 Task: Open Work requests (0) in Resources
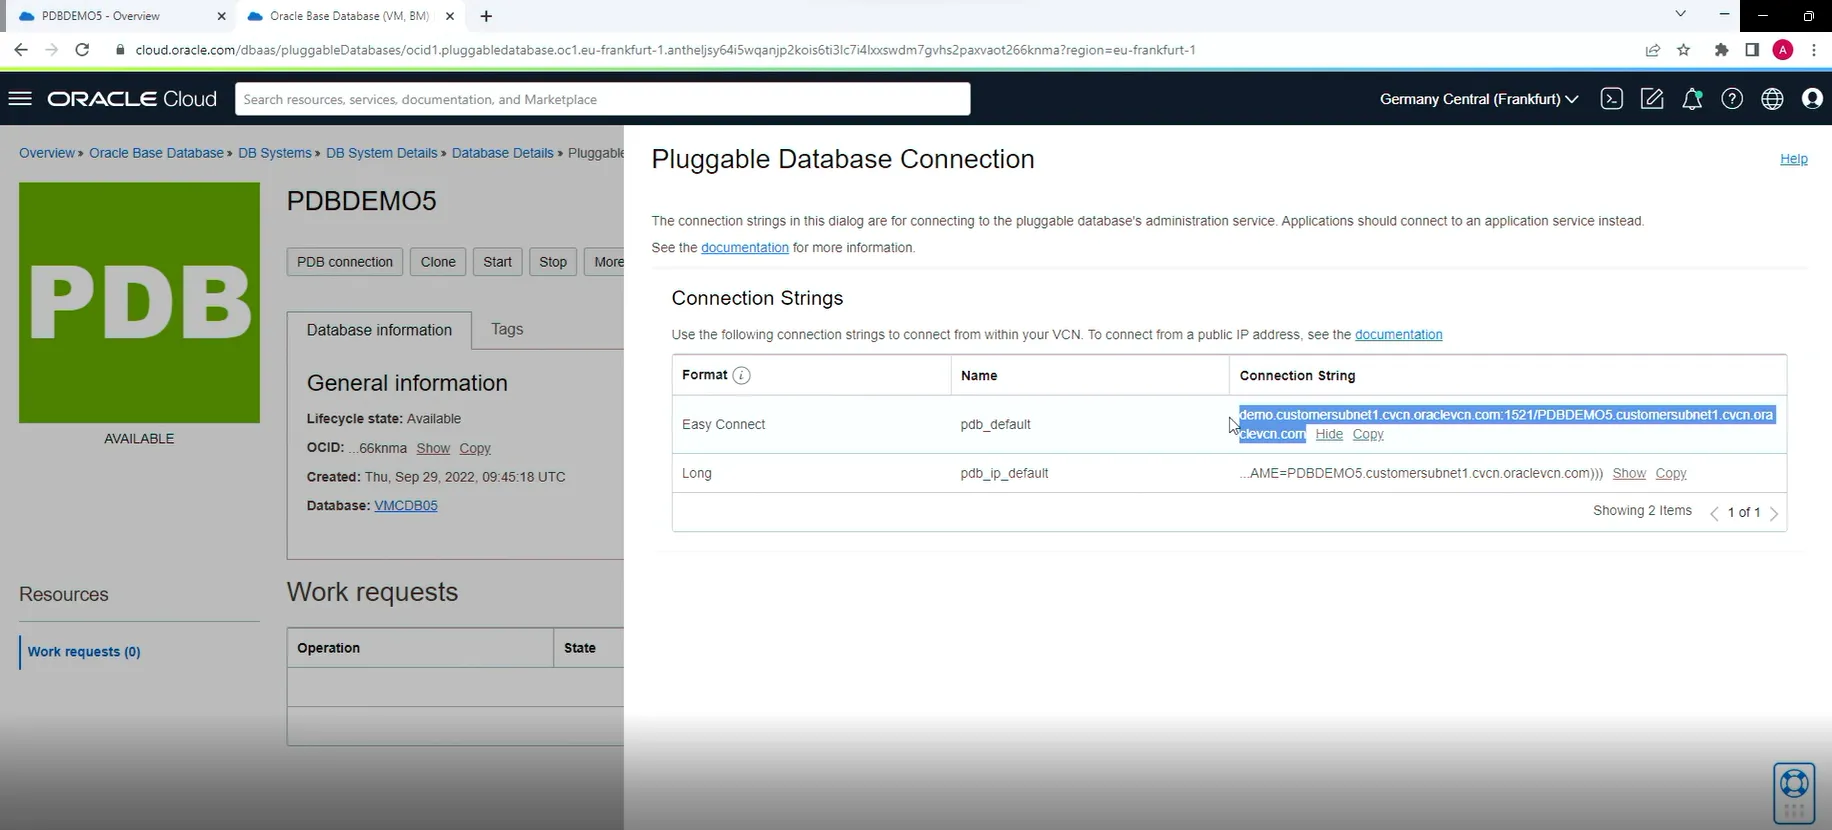coord(84,652)
